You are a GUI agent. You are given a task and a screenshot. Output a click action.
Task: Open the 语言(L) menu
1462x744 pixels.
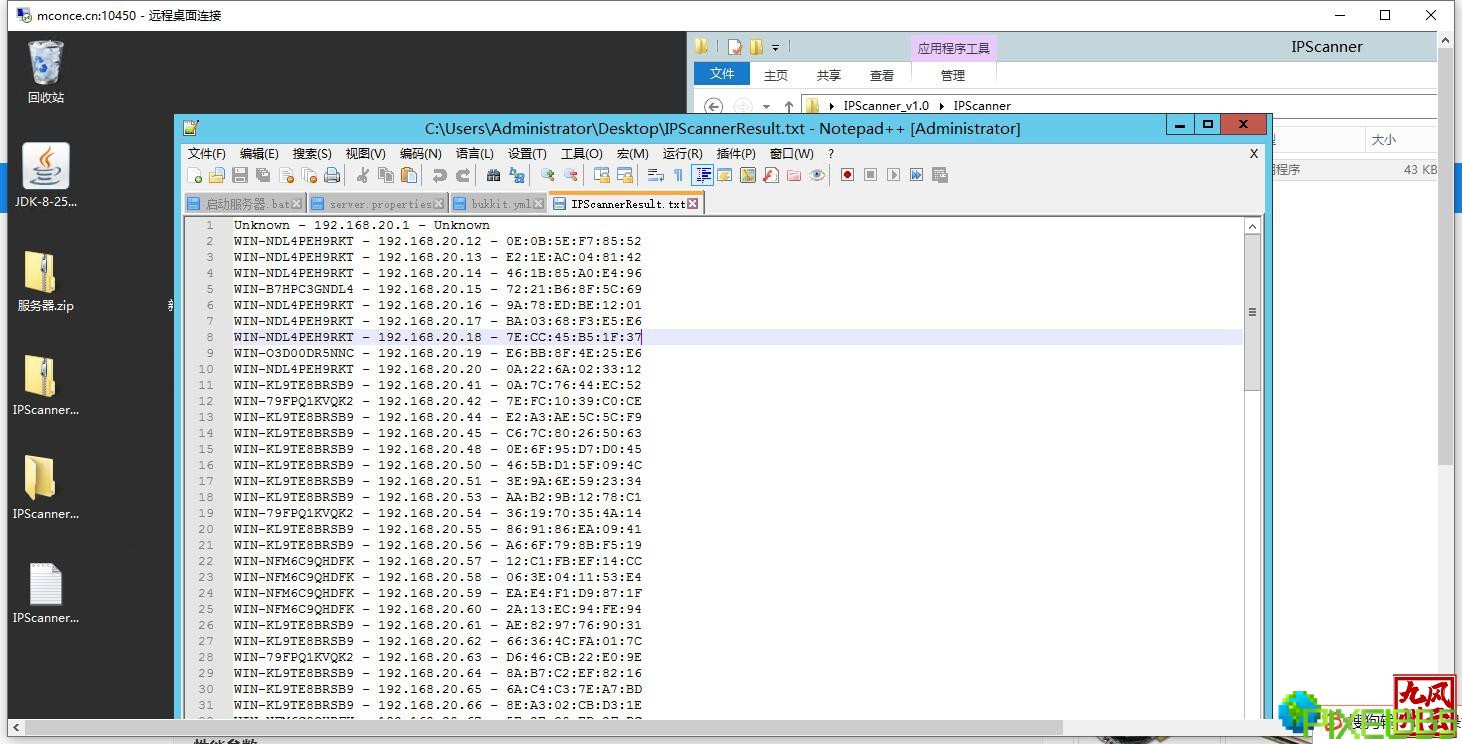(x=474, y=153)
